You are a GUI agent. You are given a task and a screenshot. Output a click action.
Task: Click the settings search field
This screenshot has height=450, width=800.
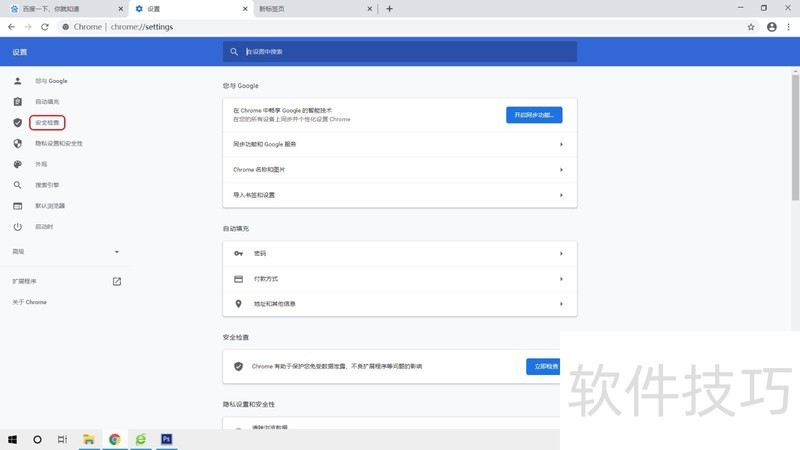pyautogui.click(x=400, y=51)
